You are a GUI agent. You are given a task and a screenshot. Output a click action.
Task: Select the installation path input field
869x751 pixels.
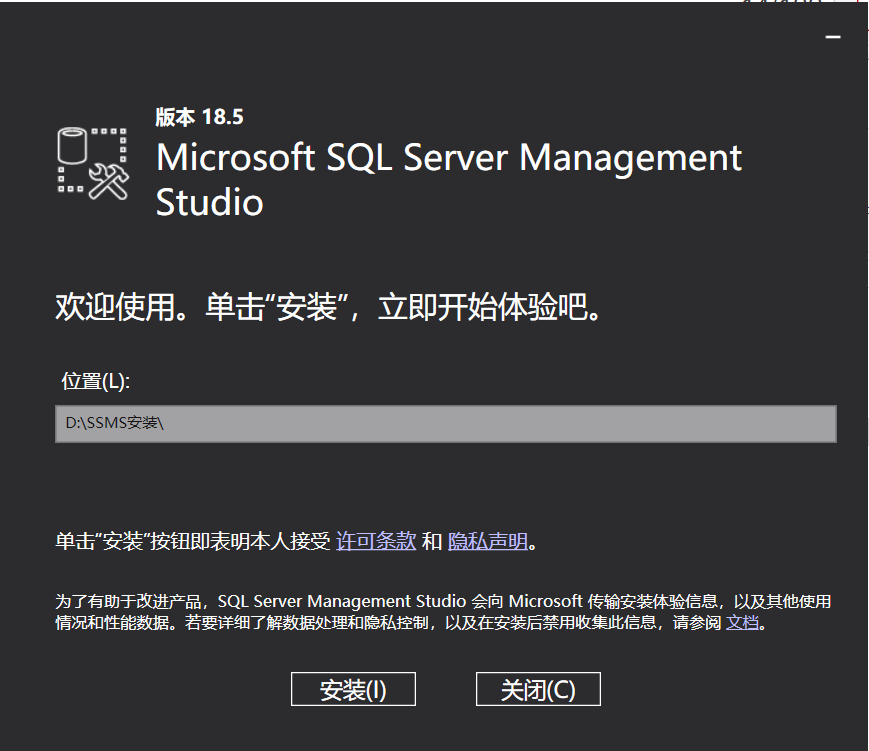(x=445, y=424)
